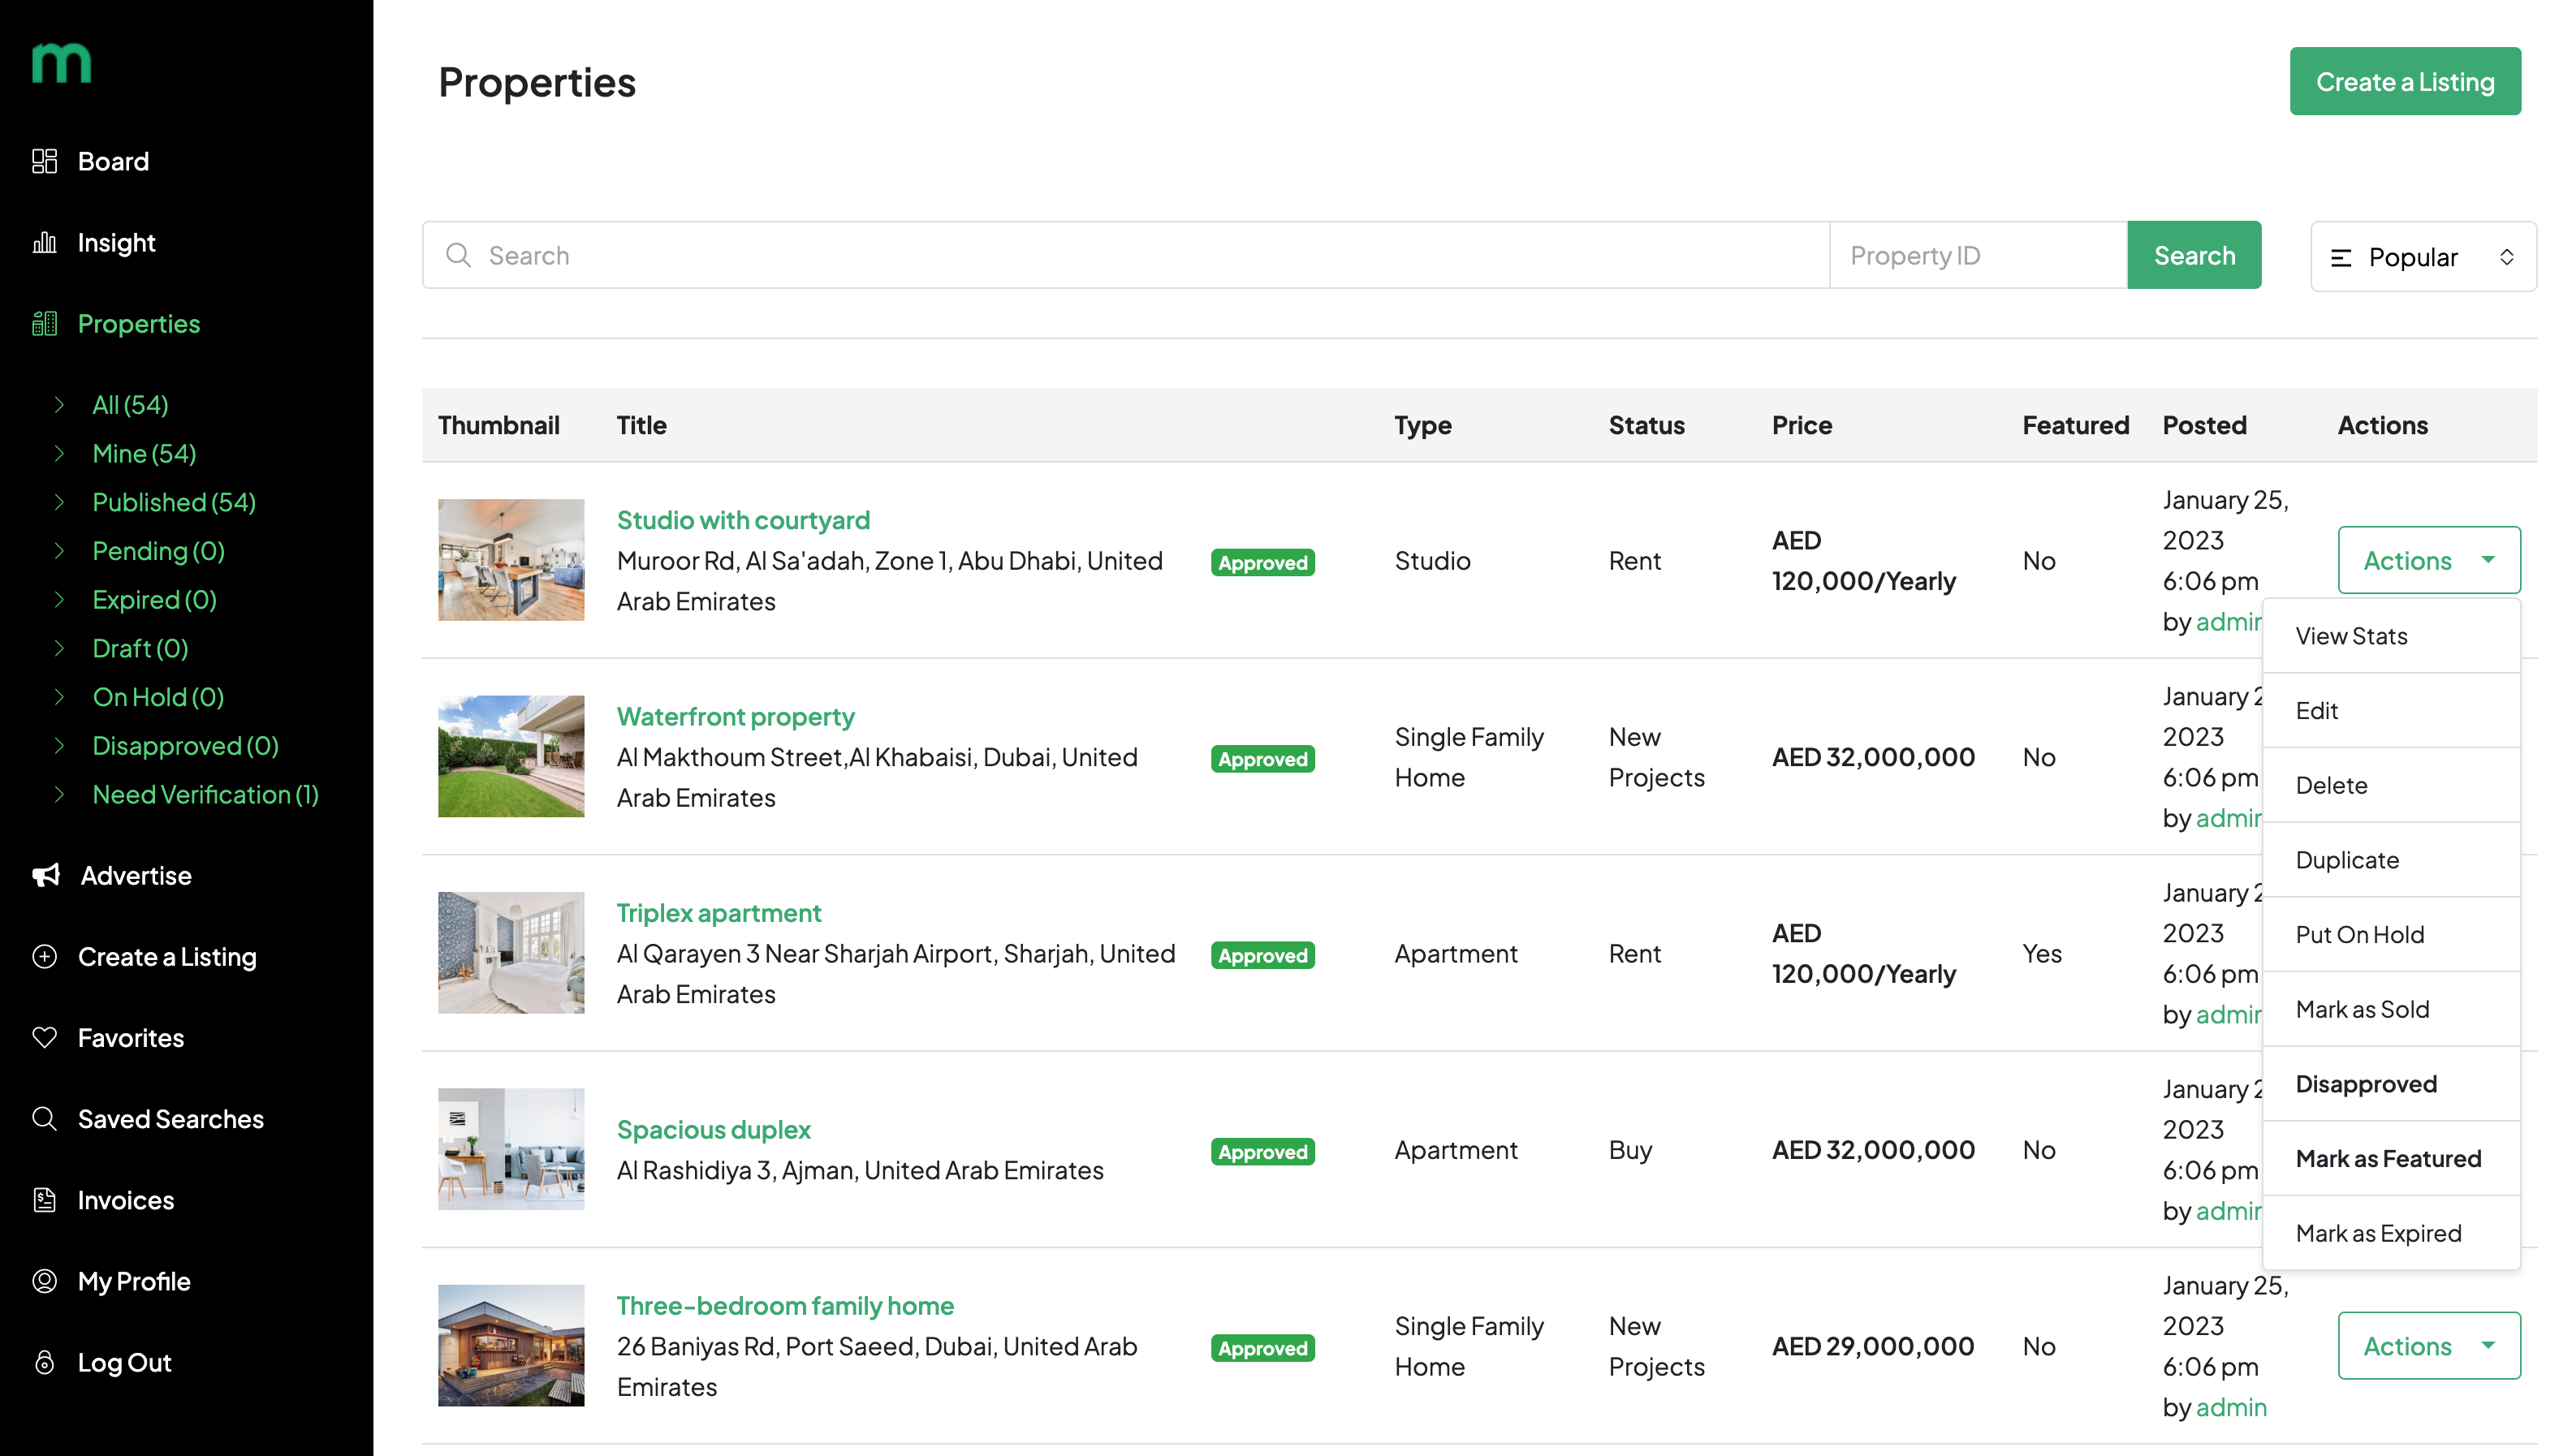Image resolution: width=2572 pixels, height=1456 pixels.
Task: Select Mark as Featured menu option
Action: point(2390,1158)
